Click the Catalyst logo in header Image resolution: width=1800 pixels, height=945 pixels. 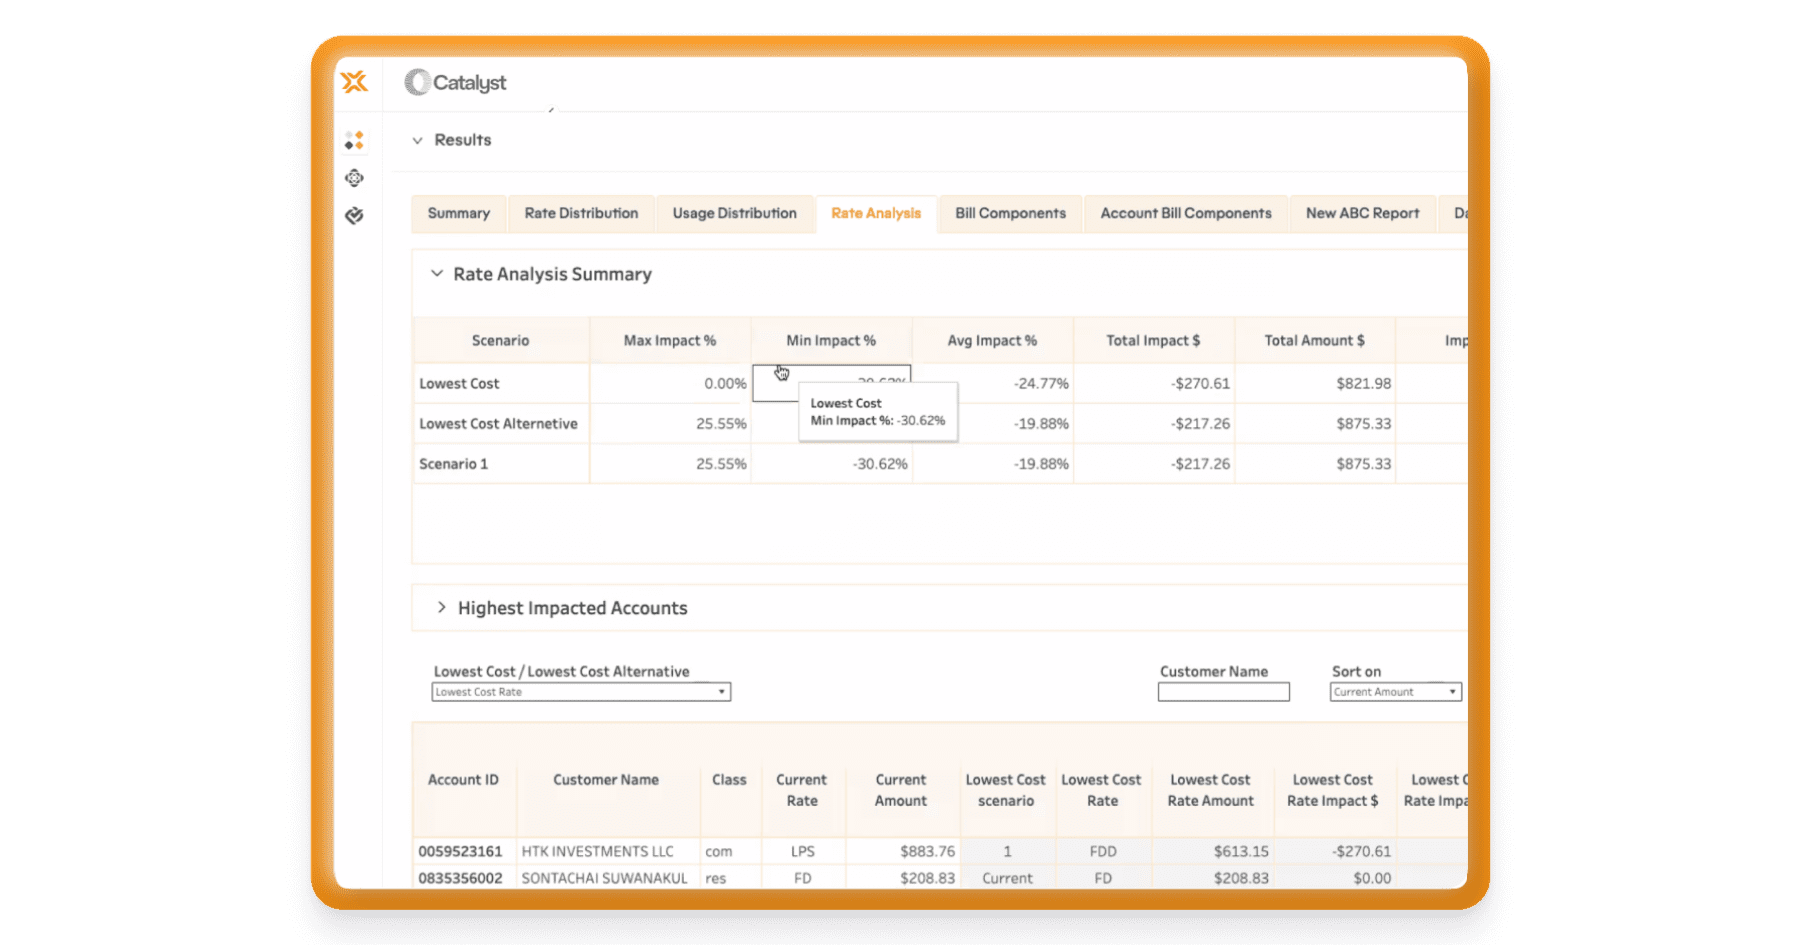click(456, 83)
